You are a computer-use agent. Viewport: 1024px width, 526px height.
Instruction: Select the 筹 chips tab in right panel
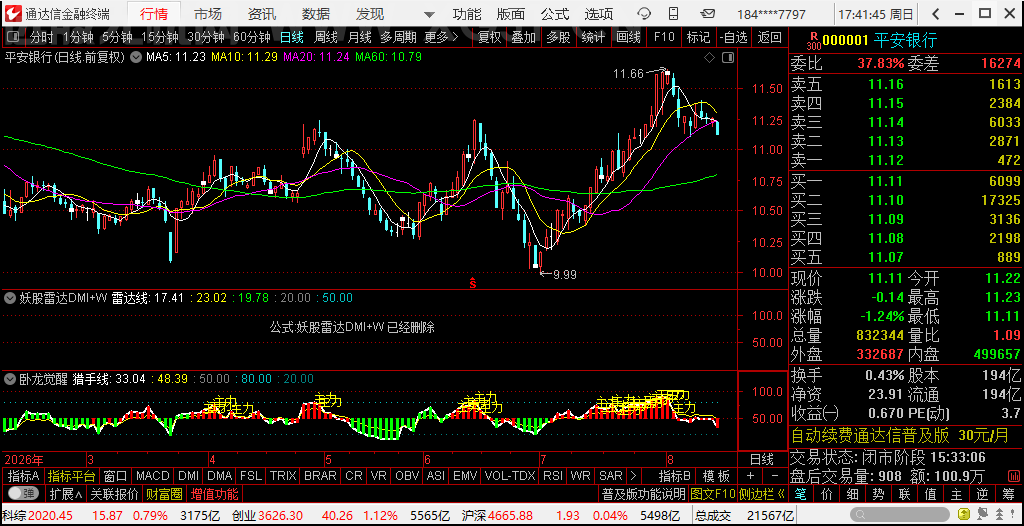1010,493
